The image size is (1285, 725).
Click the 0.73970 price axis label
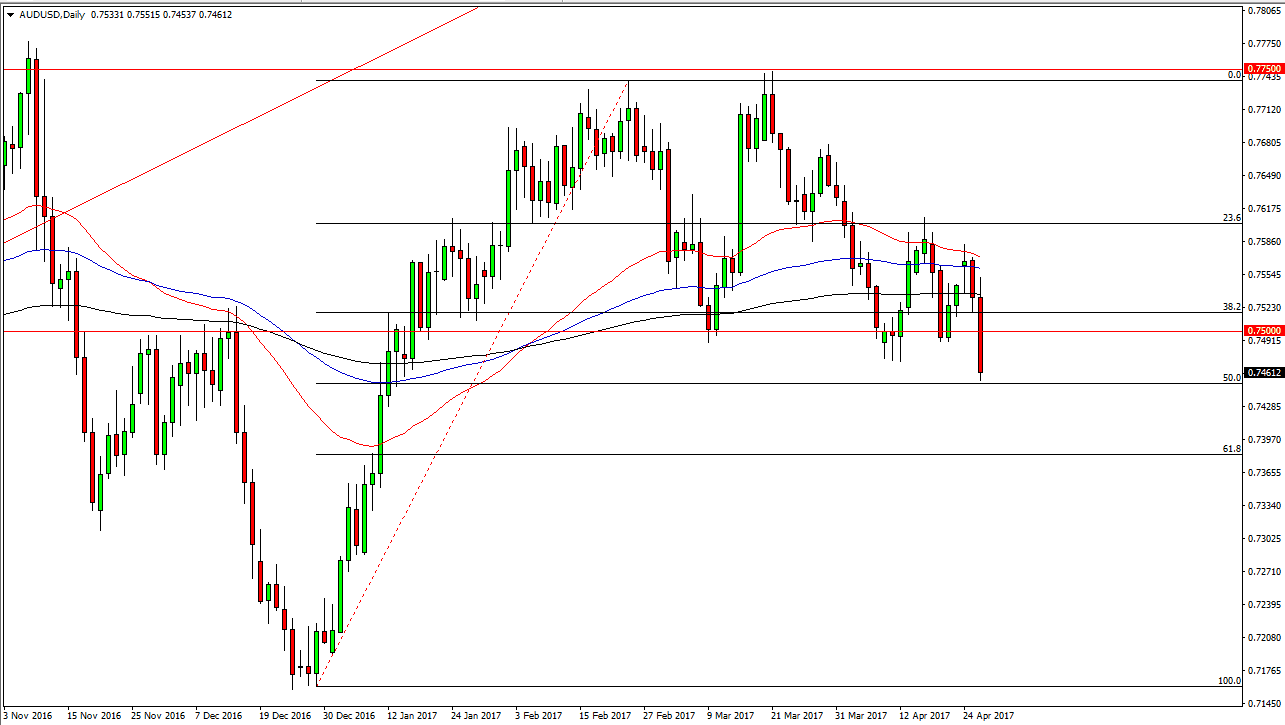coord(1265,439)
